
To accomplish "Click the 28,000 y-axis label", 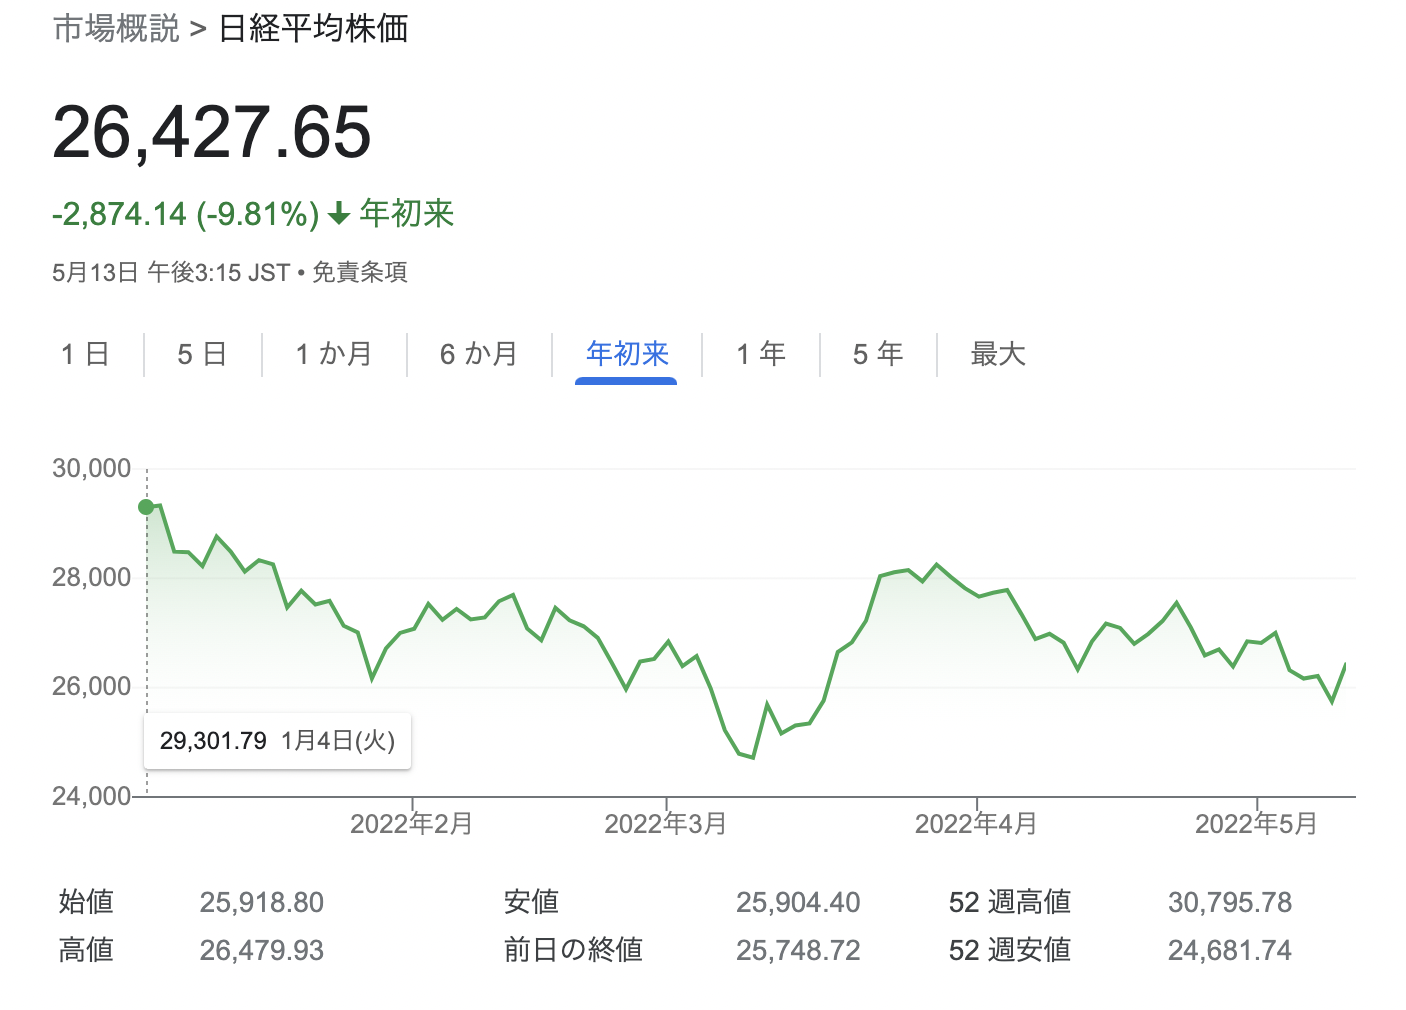I will tap(92, 578).
